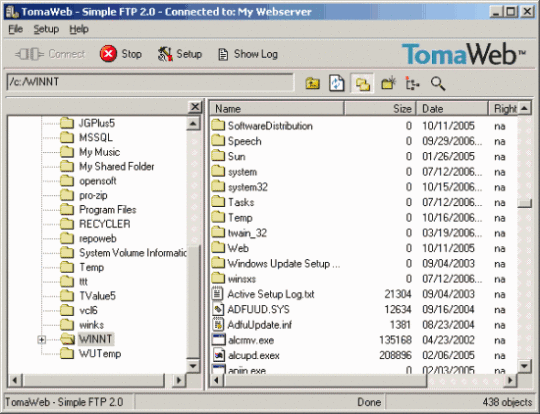Screen dimensions: 540x414
Task: Select the ADFUUD.SYS file
Action: tap(364, 310)
